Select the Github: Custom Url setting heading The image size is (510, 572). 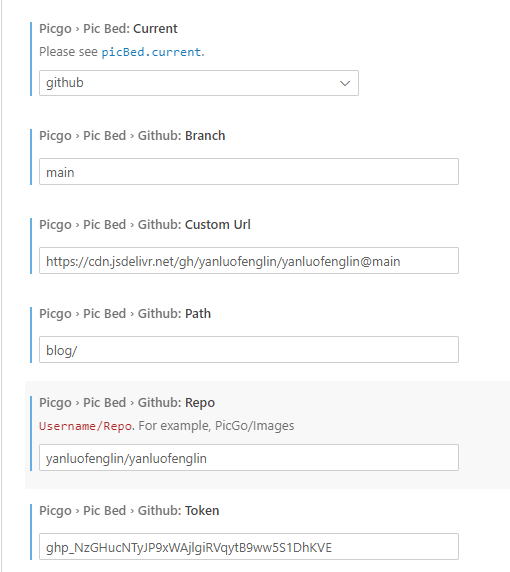pyautogui.click(x=145, y=225)
